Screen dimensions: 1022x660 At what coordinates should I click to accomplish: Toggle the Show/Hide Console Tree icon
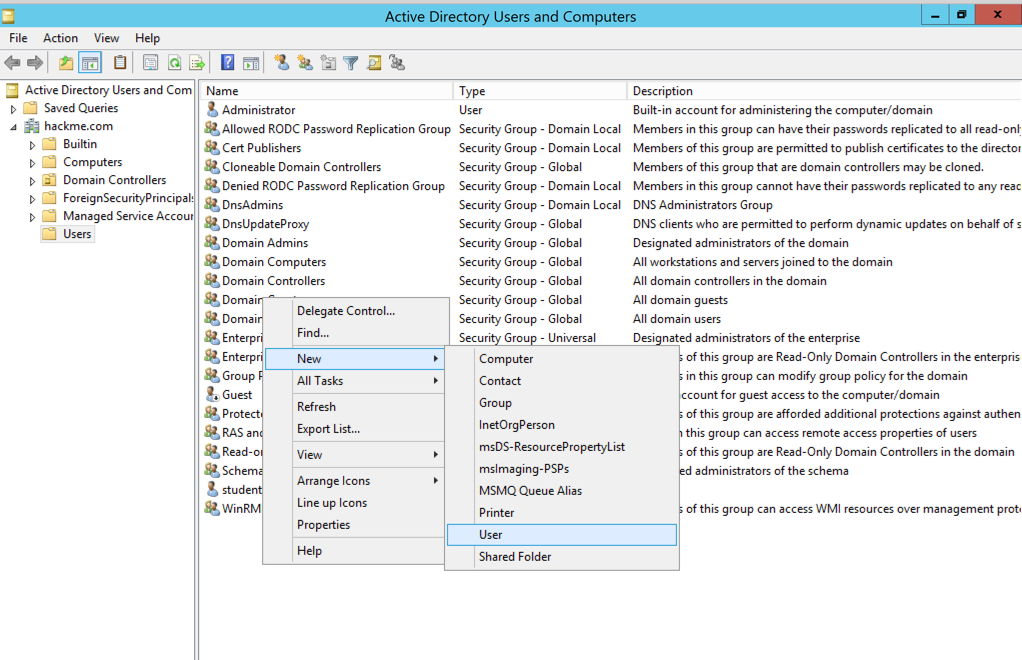click(91, 63)
